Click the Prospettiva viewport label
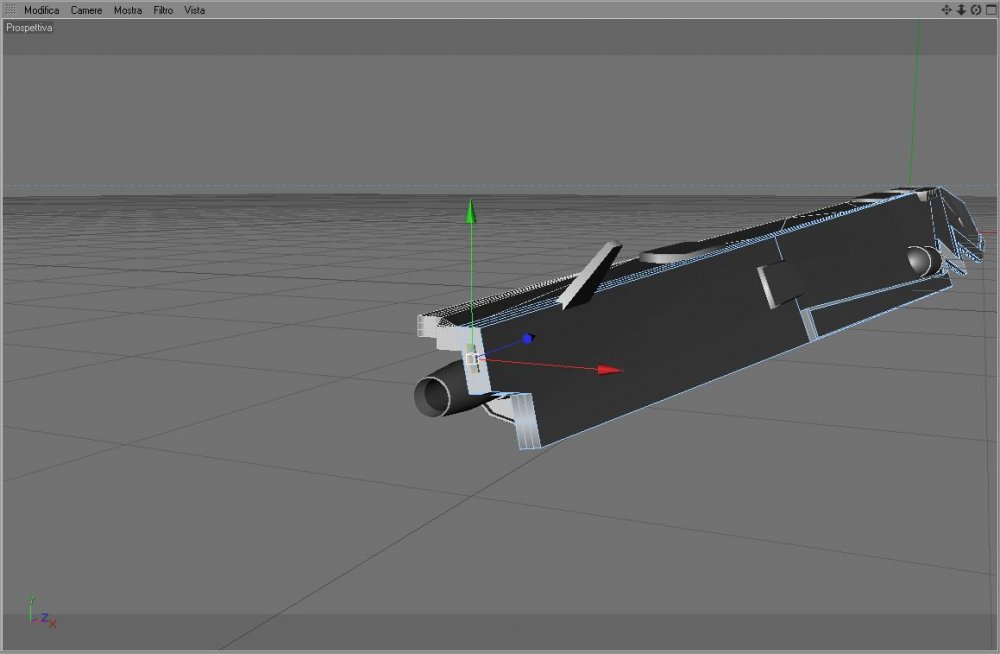Viewport: 1000px width, 654px height. pyautogui.click(x=29, y=27)
